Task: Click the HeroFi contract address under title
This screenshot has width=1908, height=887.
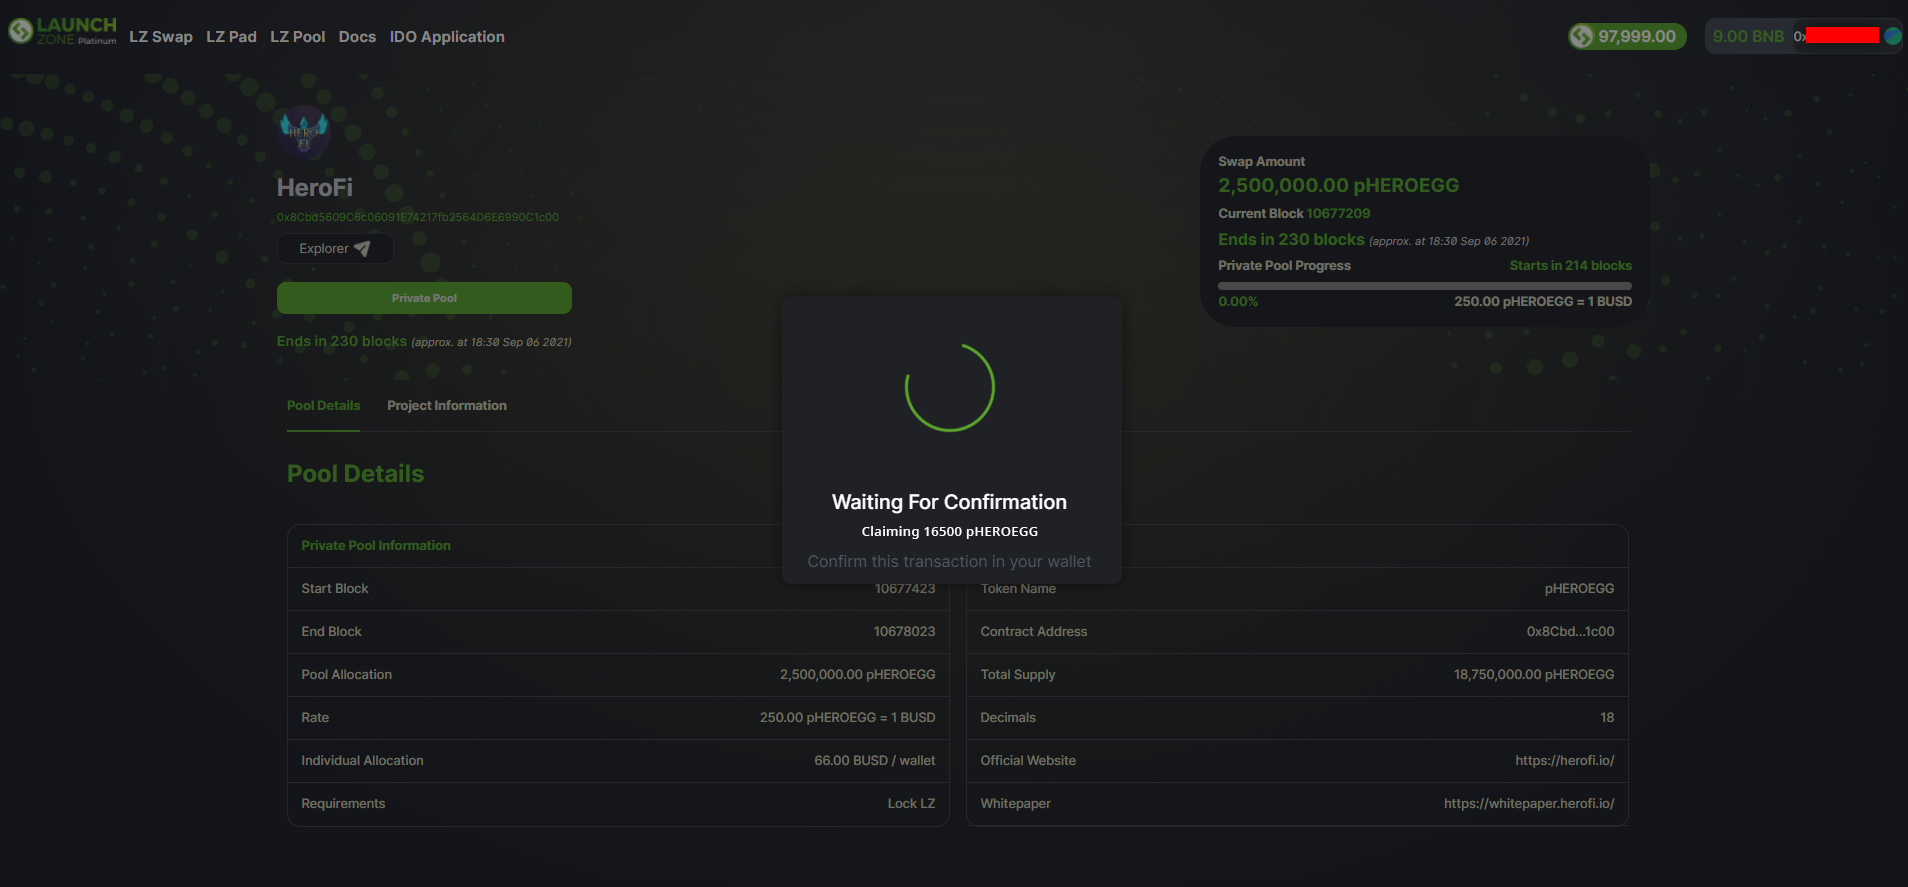Action: 418,217
